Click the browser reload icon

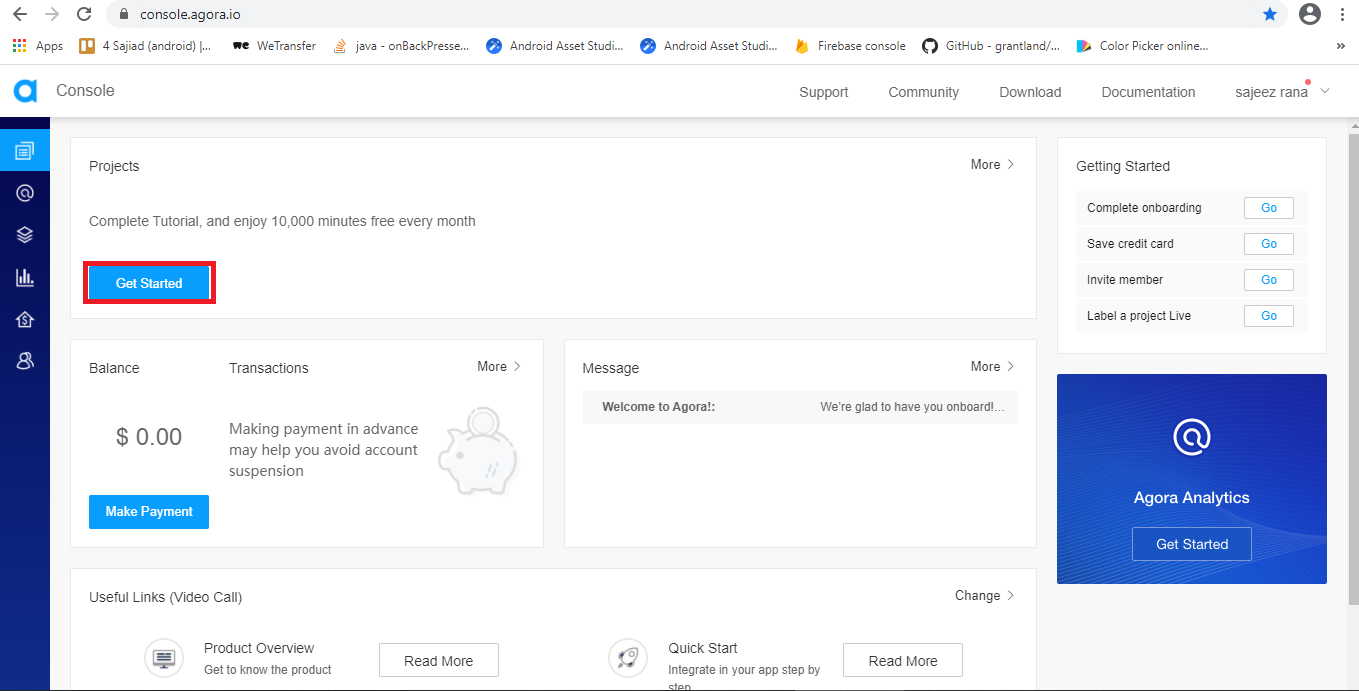point(84,15)
